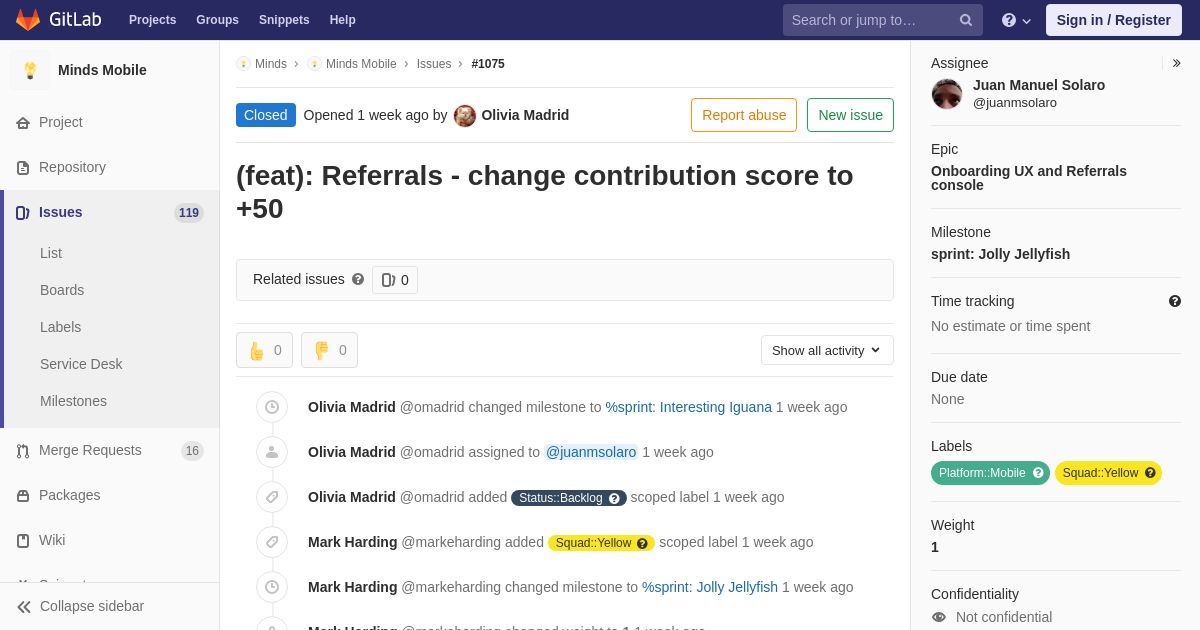Open Olivia Madrid's avatar profile

(465, 115)
